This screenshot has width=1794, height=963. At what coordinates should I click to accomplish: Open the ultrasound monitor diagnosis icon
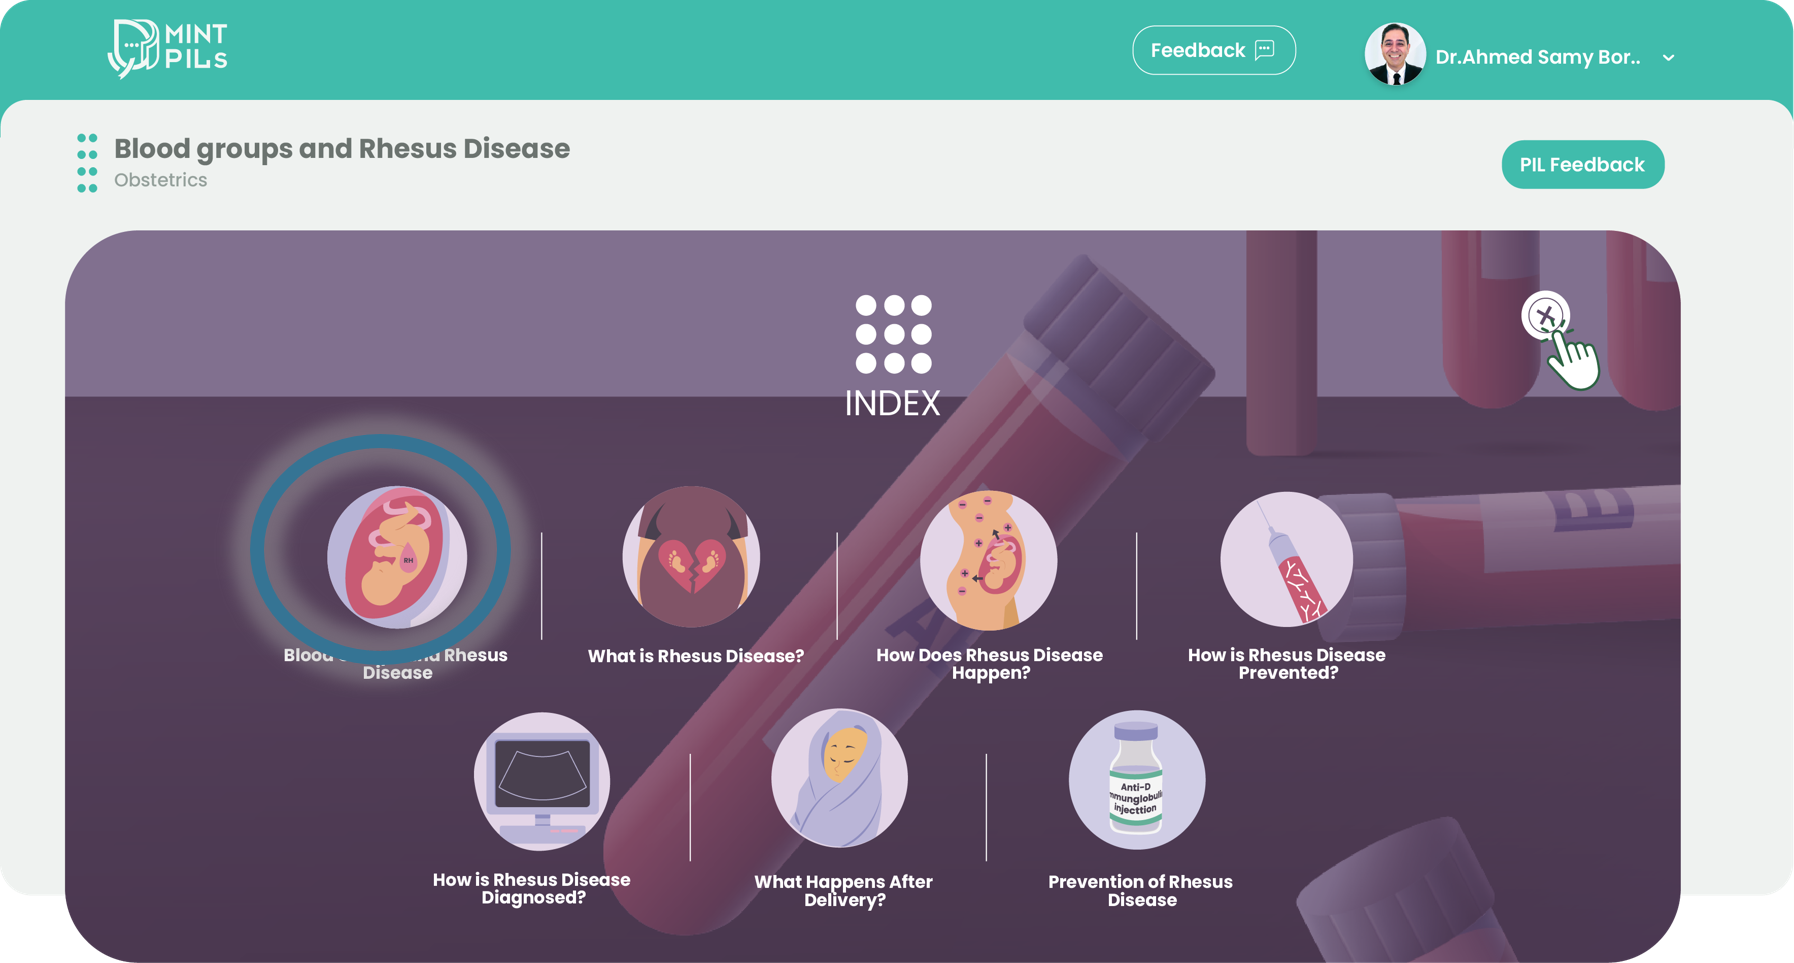(542, 781)
